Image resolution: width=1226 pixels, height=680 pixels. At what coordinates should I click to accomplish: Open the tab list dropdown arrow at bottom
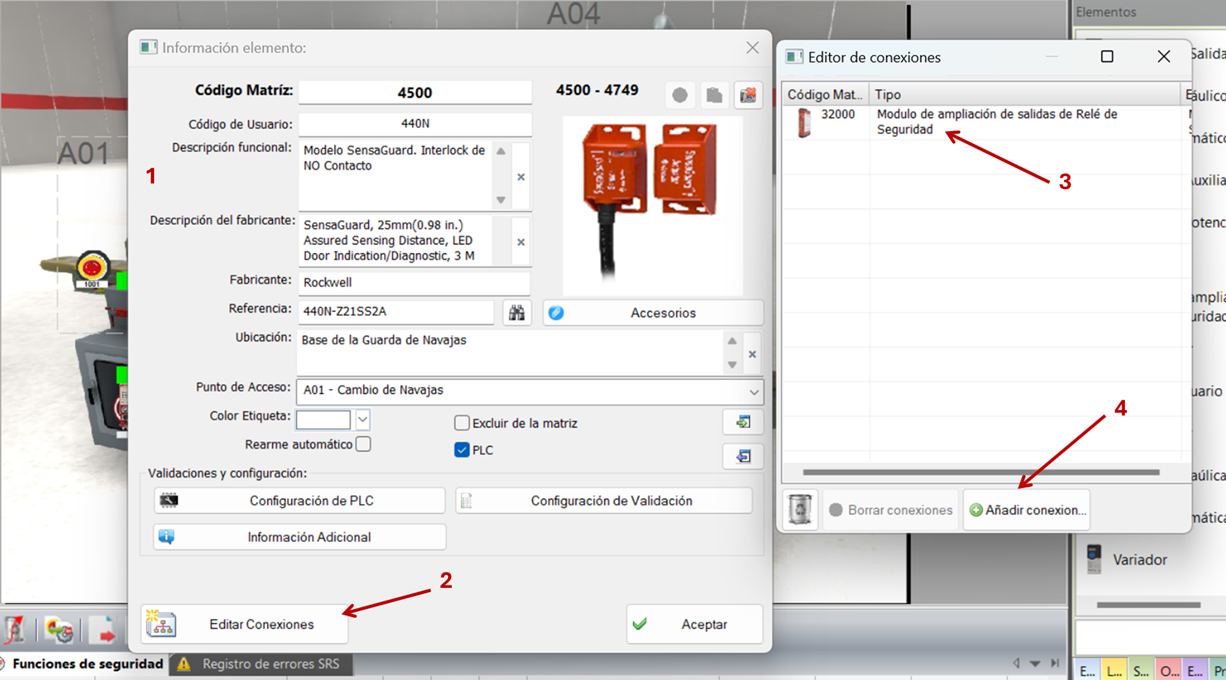click(x=1035, y=663)
